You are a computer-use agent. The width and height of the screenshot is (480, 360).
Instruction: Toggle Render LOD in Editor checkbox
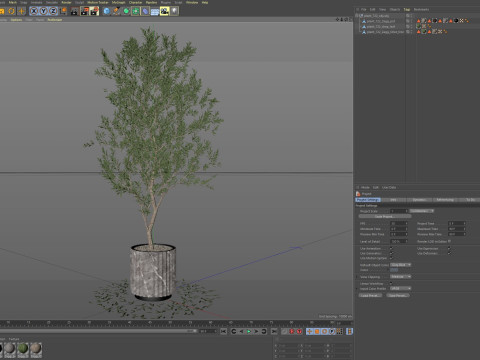coord(449,241)
